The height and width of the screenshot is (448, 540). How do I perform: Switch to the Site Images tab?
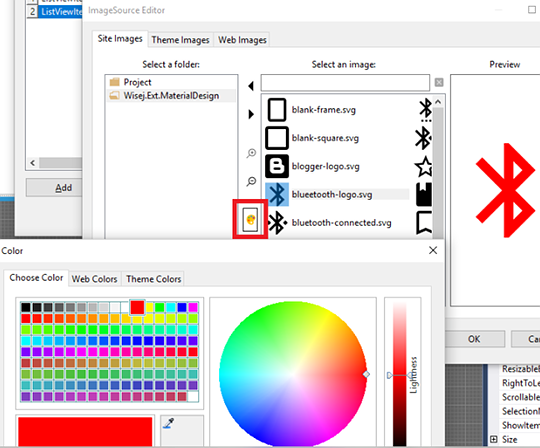(120, 39)
